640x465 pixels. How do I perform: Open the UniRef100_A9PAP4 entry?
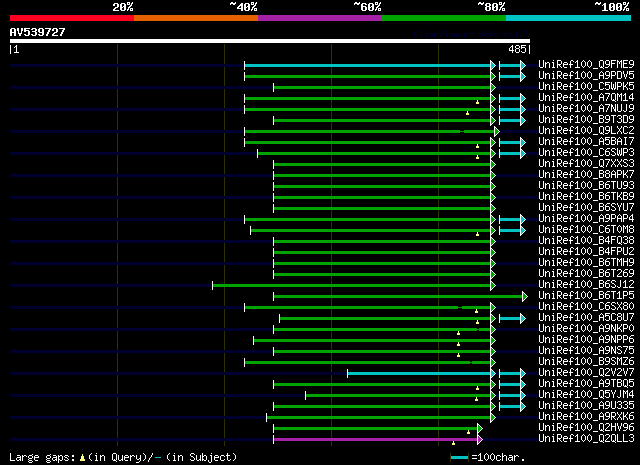tap(586, 219)
